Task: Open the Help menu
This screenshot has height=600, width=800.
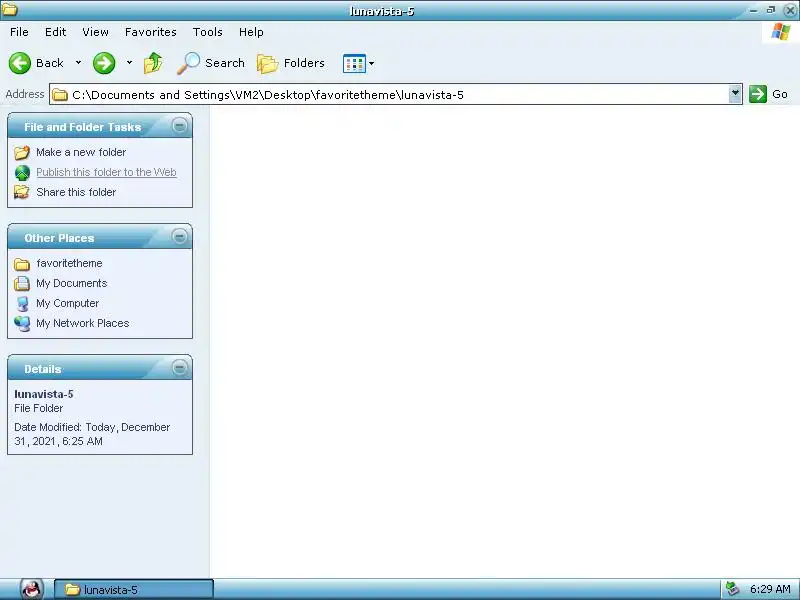Action: (x=251, y=32)
